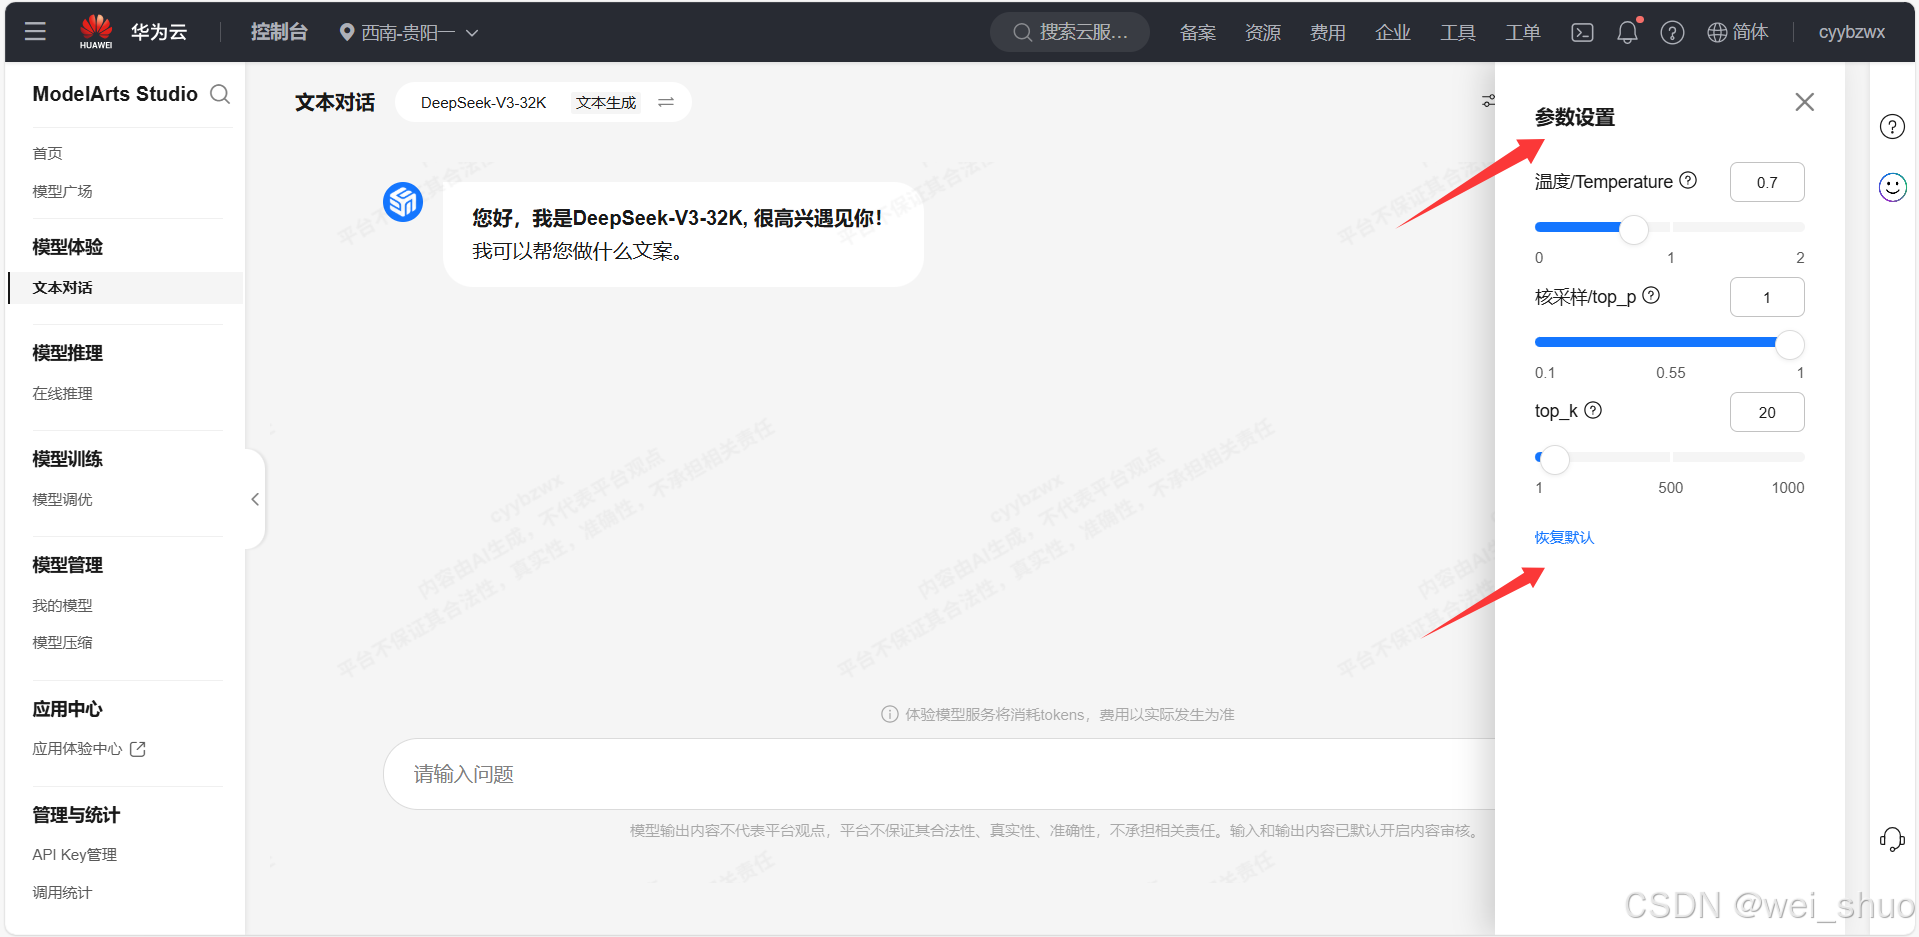Click the Temperature value field 0.7
The width and height of the screenshot is (1919, 937).
1767,182
